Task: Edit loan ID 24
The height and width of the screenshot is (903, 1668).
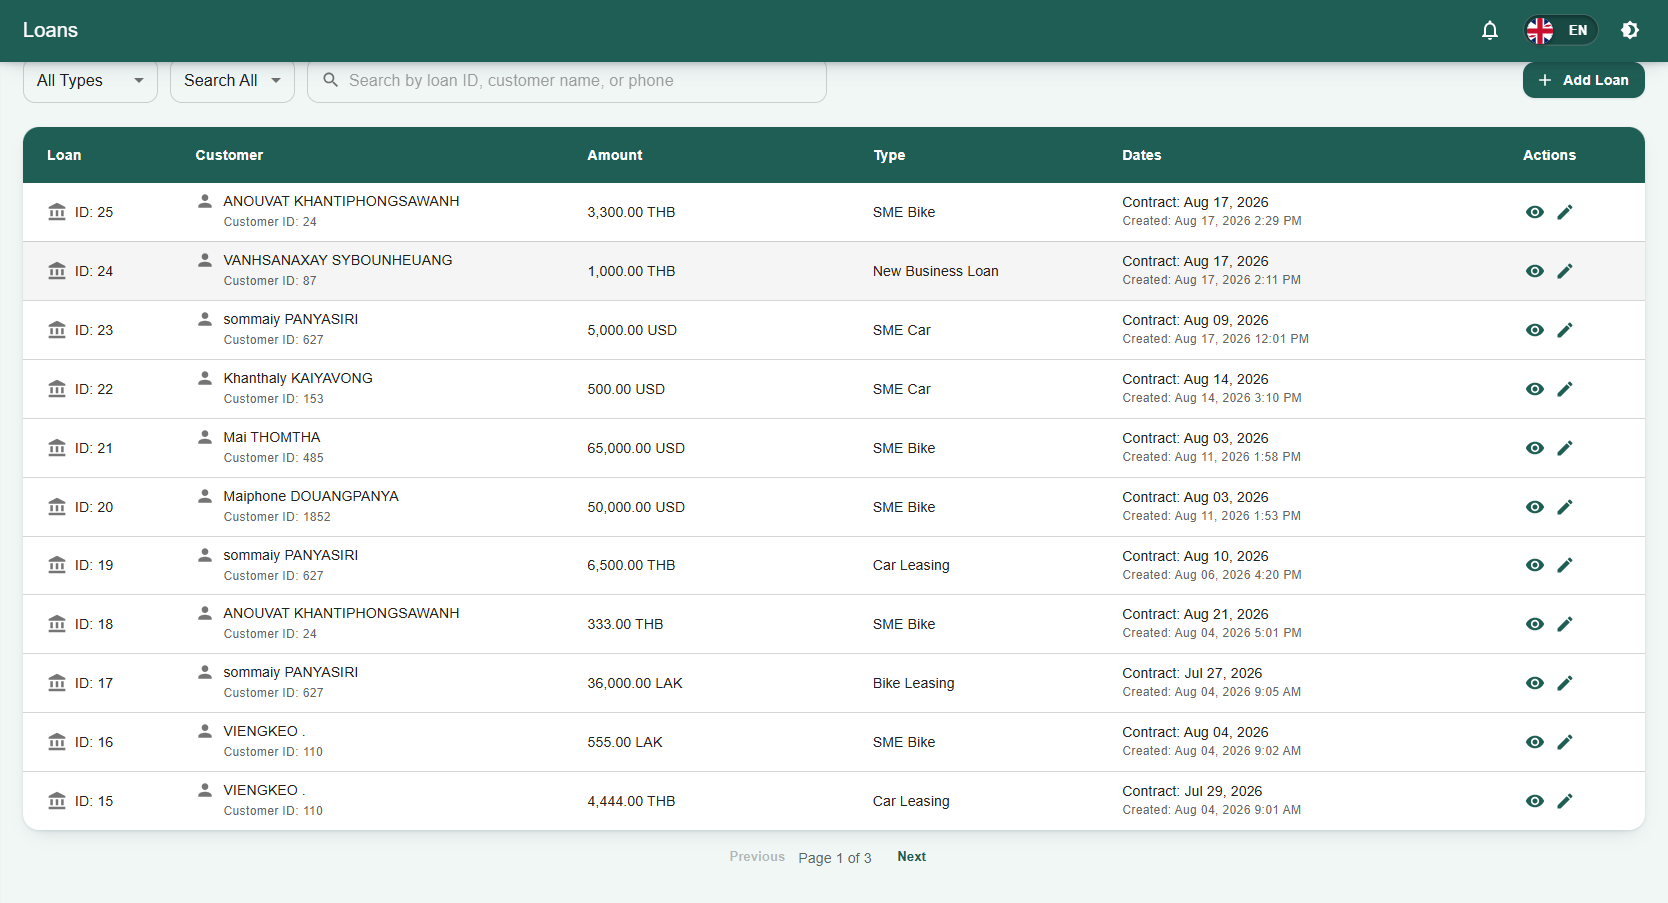Action: tap(1565, 271)
